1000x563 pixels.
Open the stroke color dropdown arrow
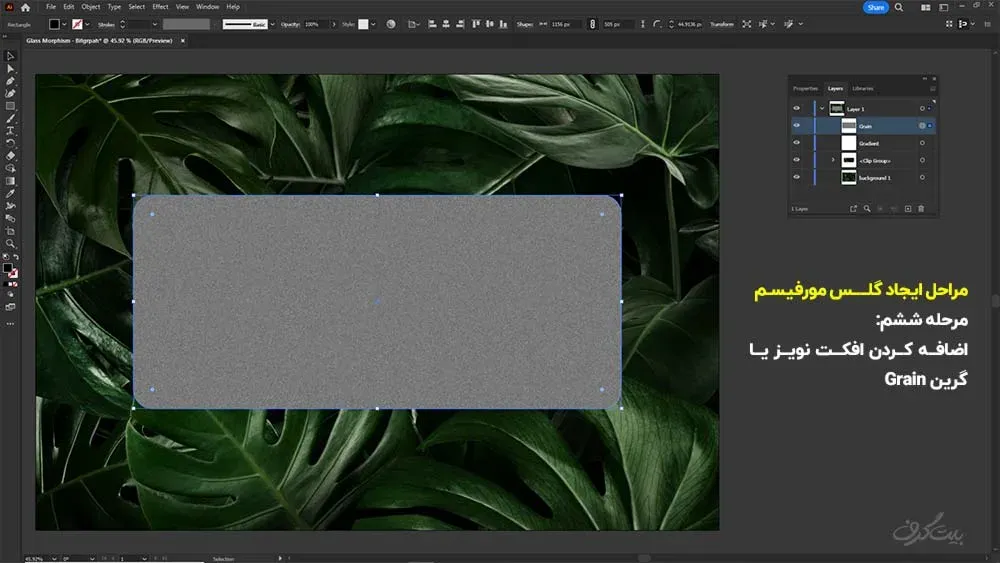tap(87, 24)
